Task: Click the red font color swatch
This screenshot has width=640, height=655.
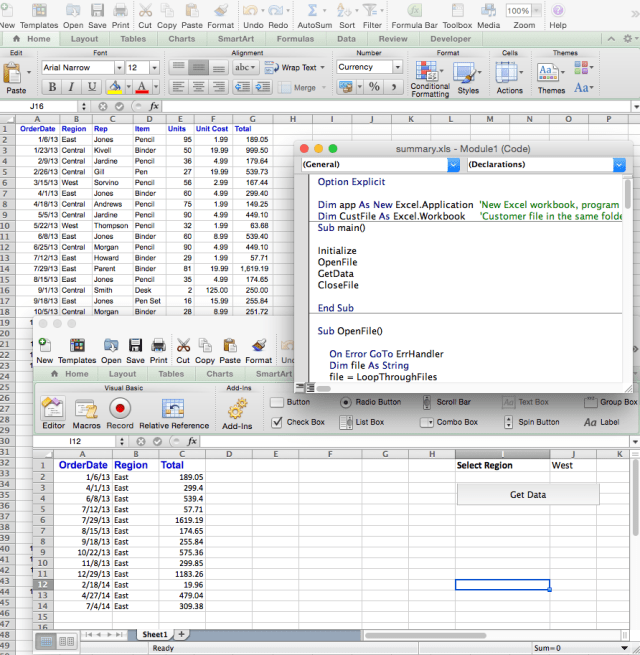Action: coord(142,87)
